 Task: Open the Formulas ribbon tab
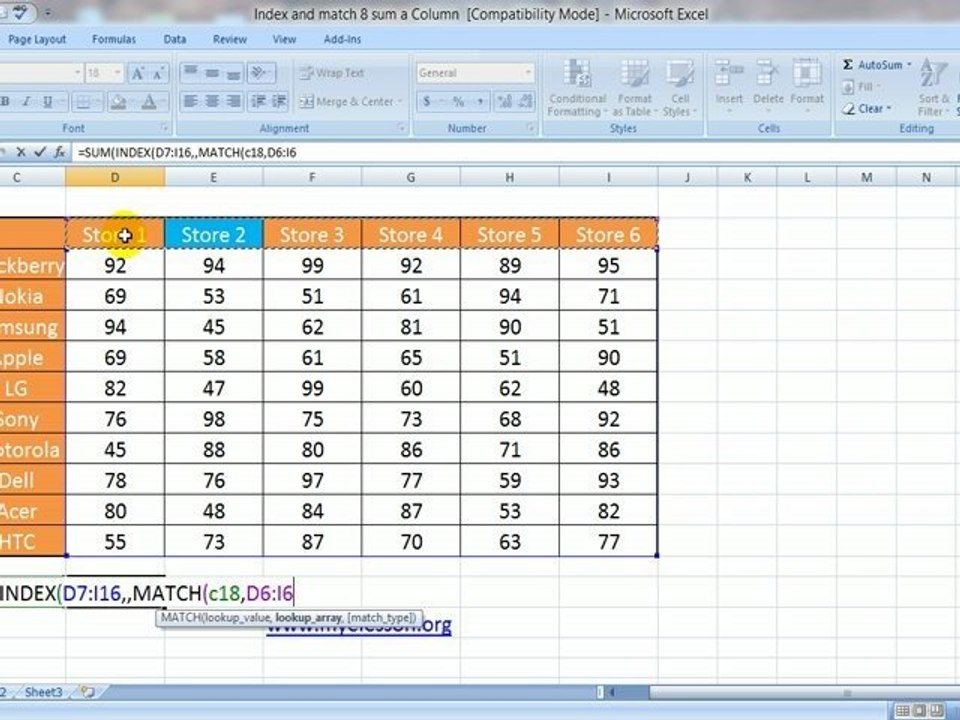click(x=114, y=39)
